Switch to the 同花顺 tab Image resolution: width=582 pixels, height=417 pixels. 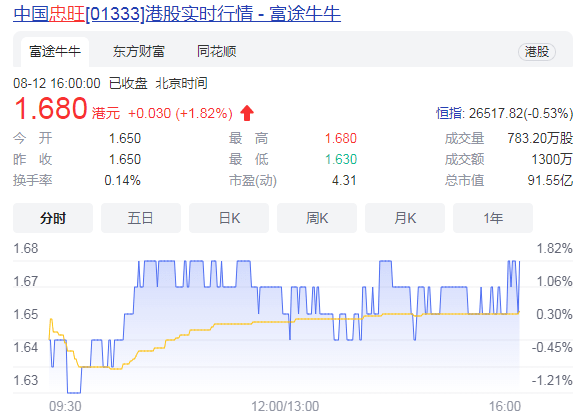tap(216, 52)
